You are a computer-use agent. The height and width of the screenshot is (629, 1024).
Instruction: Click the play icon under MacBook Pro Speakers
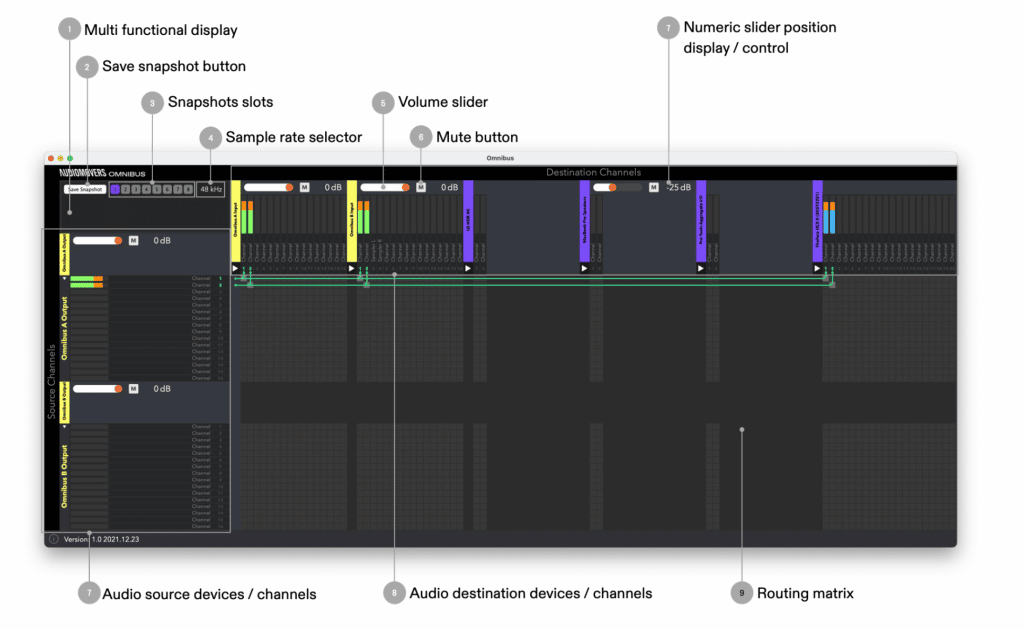point(582,268)
